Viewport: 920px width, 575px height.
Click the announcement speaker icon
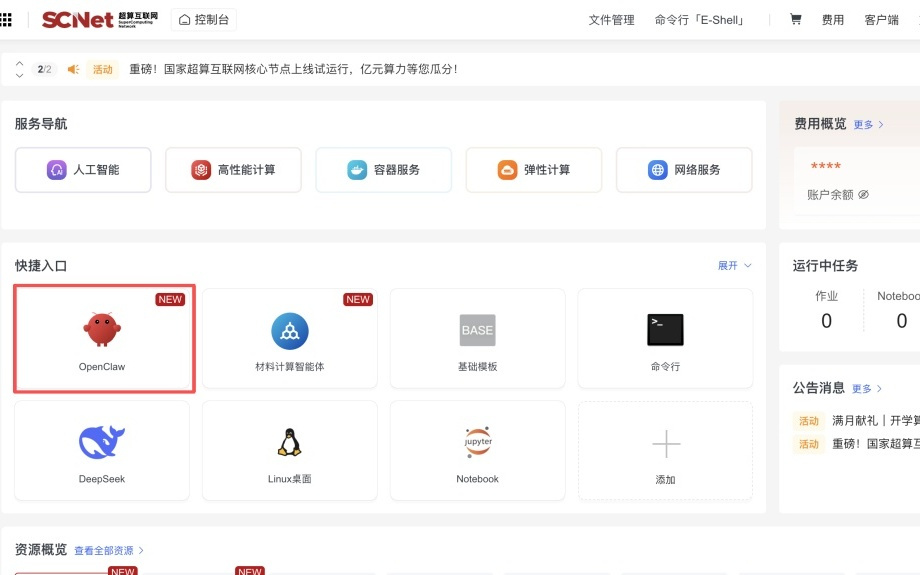(x=73, y=69)
